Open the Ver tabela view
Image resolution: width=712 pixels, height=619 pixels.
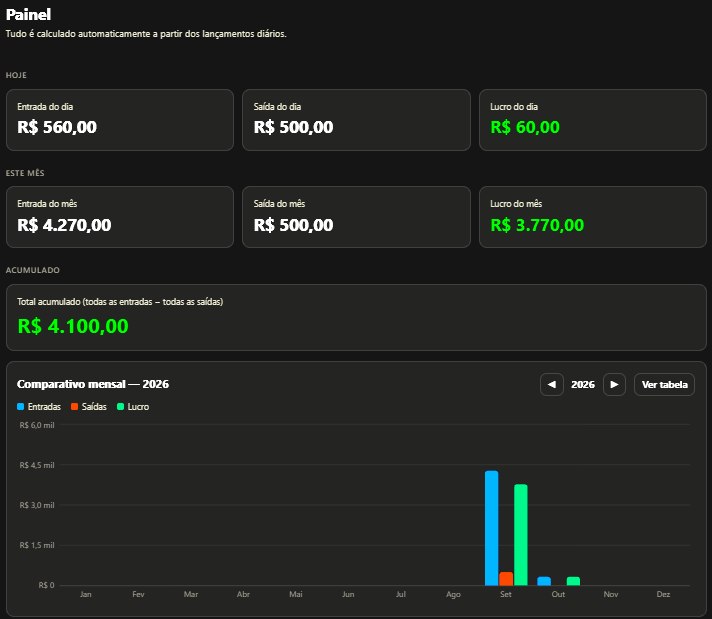(x=664, y=385)
